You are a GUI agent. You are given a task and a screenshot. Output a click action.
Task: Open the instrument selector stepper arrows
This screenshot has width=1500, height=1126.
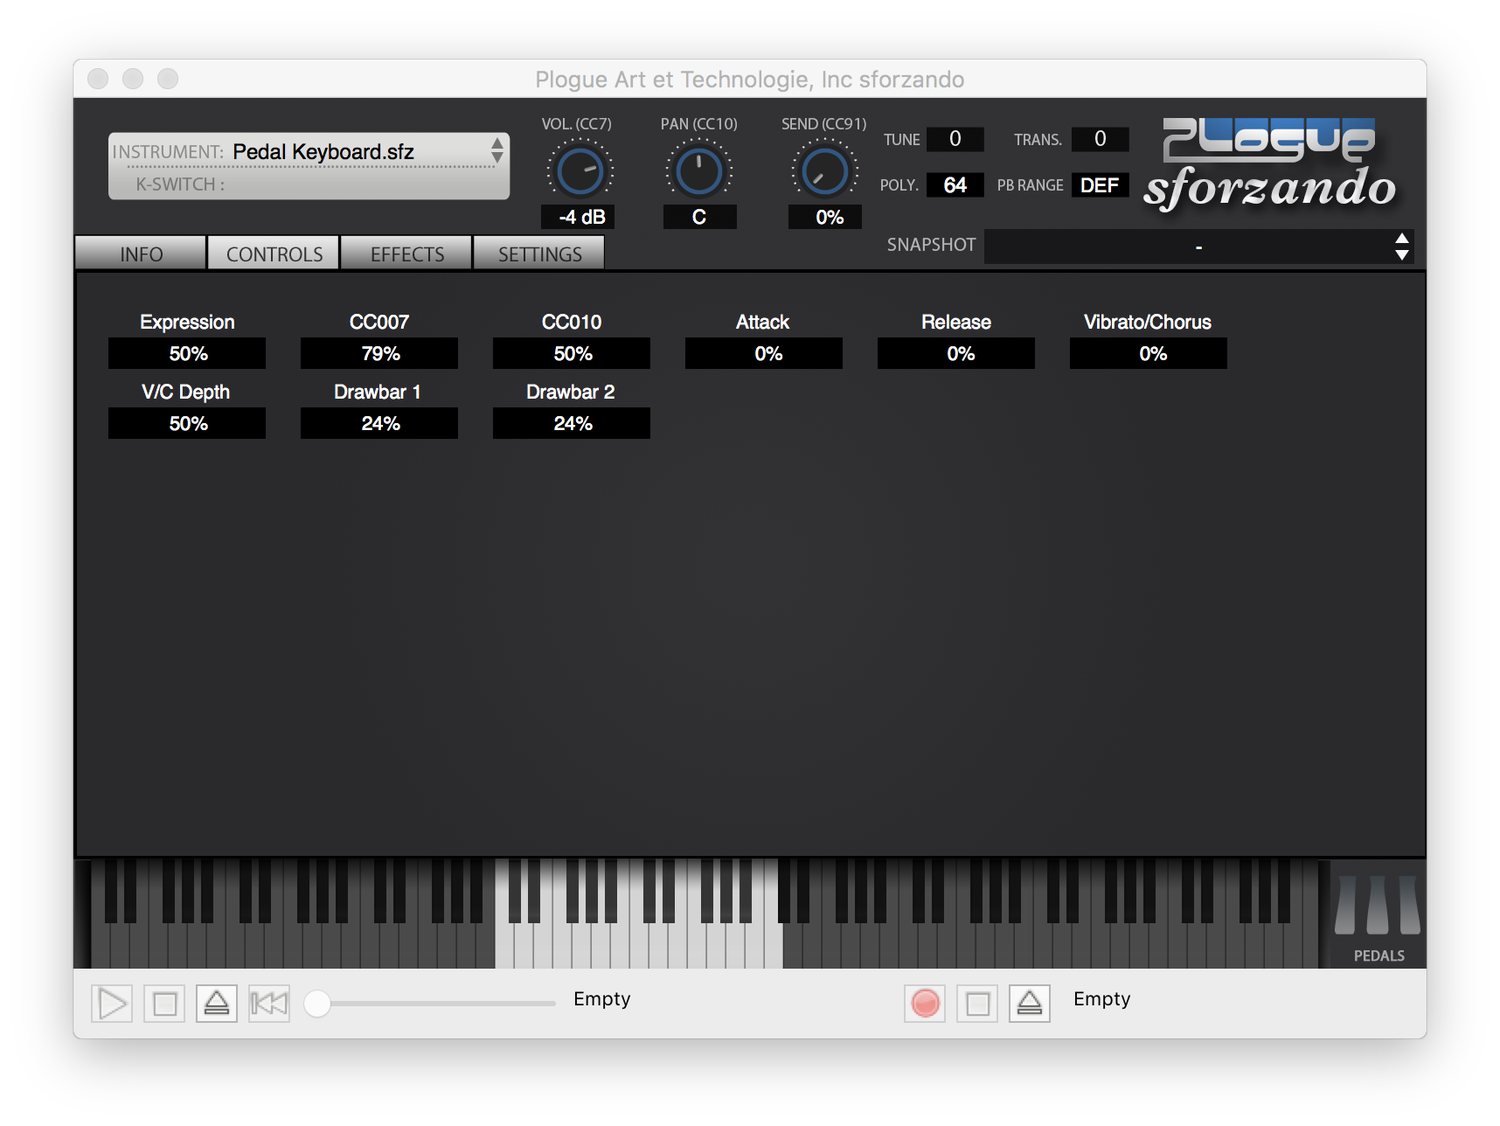tap(497, 151)
